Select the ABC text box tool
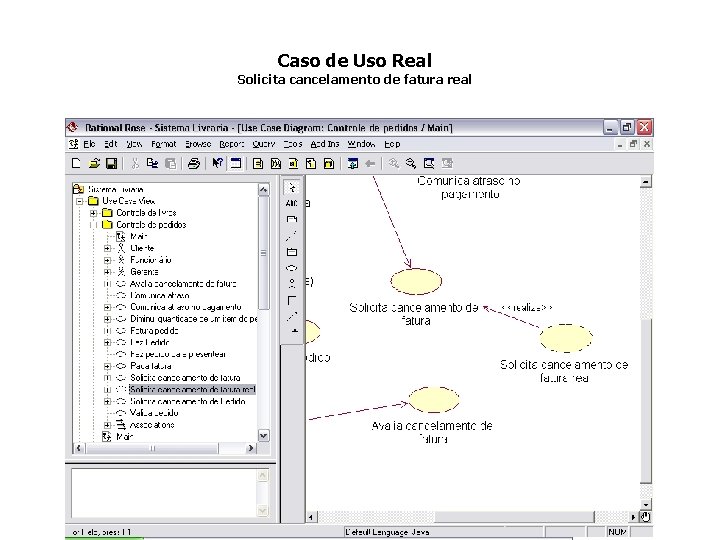Image resolution: width=720 pixels, height=540 pixels. (292, 203)
